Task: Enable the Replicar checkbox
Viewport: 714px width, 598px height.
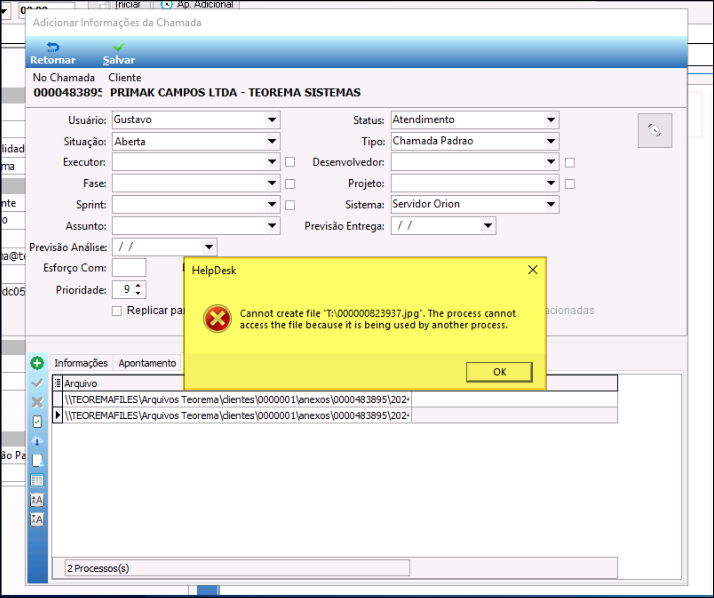Action: tap(117, 311)
